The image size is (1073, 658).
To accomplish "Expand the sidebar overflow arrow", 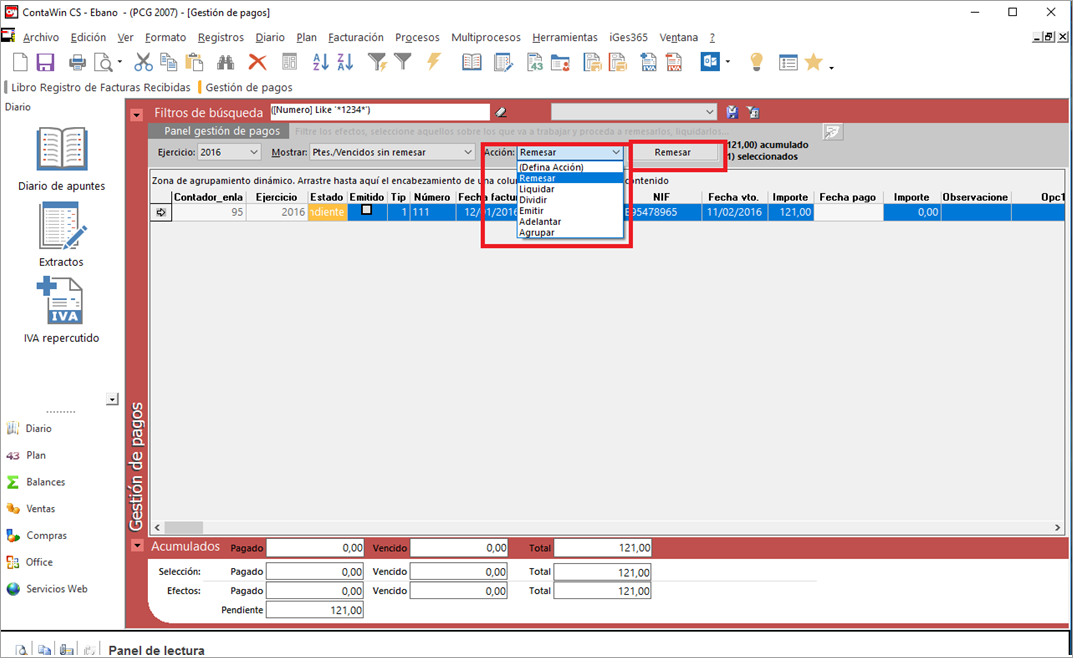I will (x=113, y=399).
